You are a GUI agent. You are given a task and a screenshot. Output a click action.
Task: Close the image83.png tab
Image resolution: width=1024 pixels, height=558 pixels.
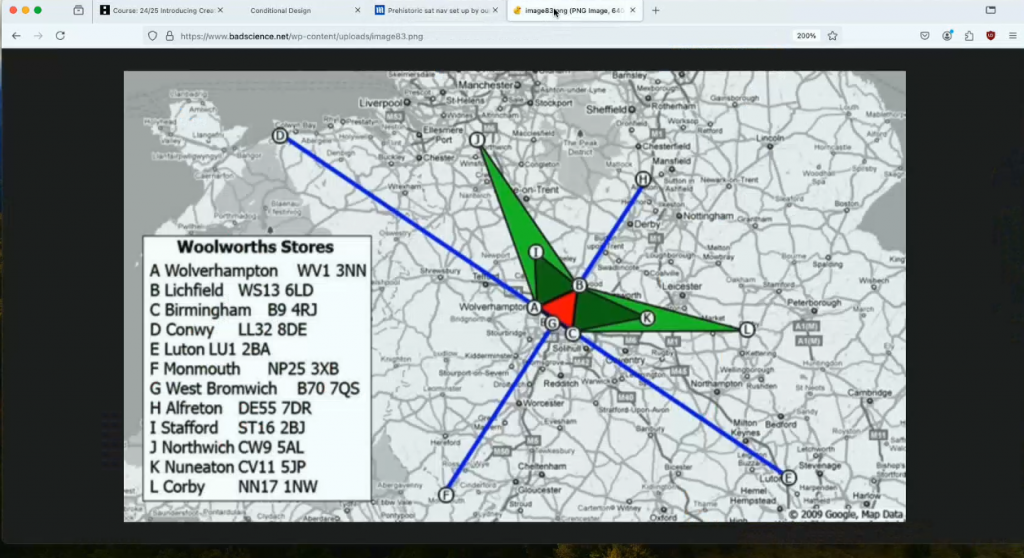click(634, 10)
